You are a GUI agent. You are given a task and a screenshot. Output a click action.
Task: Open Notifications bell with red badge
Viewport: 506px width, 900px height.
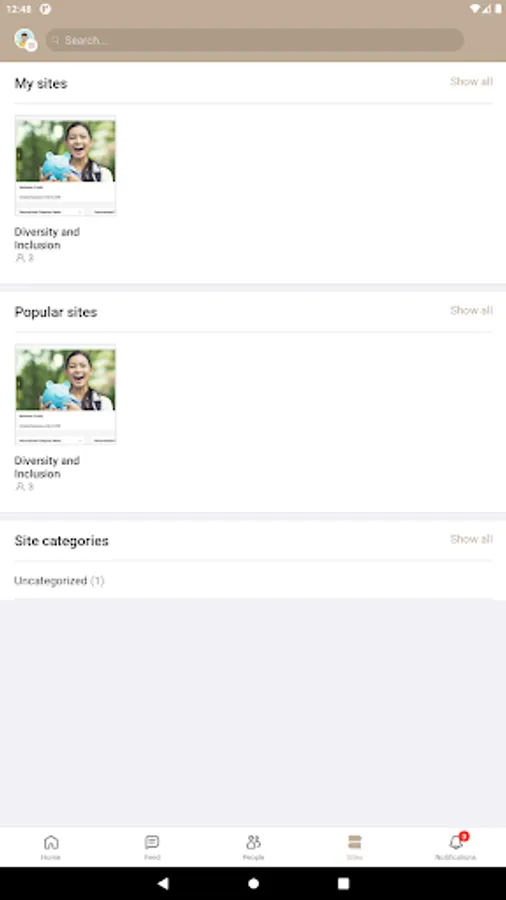458,841
